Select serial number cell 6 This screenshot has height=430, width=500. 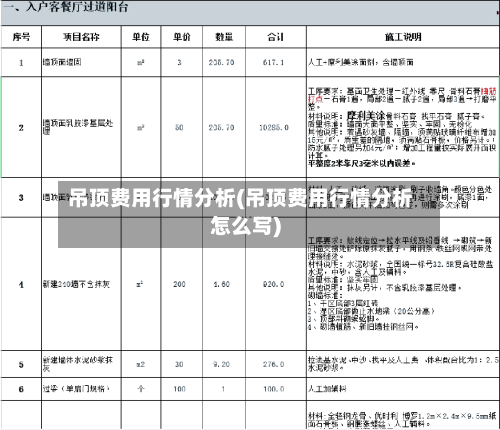(21, 389)
